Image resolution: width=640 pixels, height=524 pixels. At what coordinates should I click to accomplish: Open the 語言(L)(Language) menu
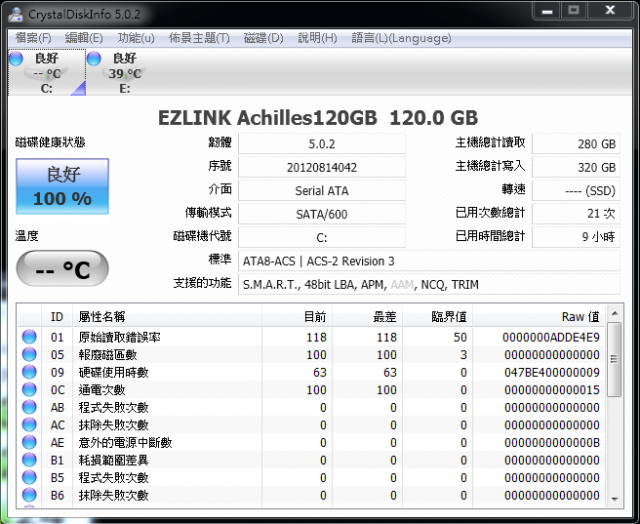[402, 38]
